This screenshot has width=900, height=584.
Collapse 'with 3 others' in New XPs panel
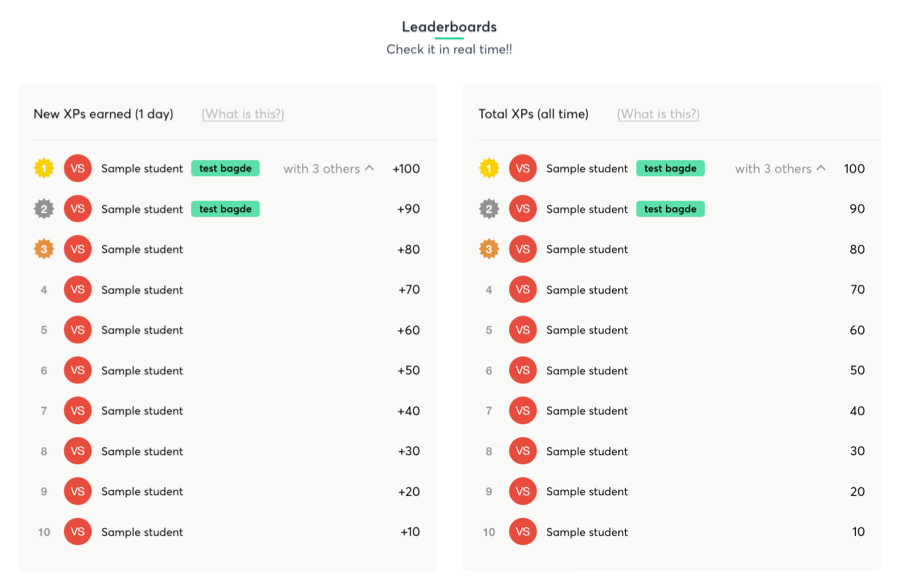(328, 169)
